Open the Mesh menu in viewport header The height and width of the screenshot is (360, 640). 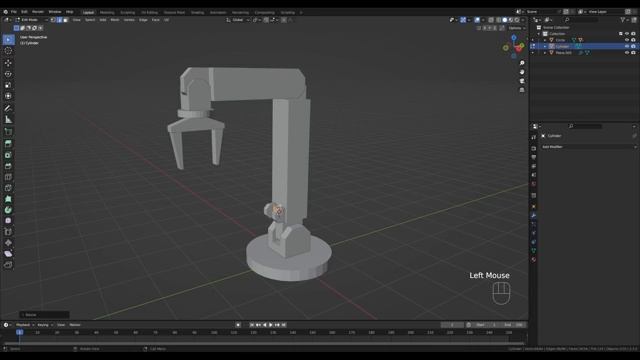[115, 20]
